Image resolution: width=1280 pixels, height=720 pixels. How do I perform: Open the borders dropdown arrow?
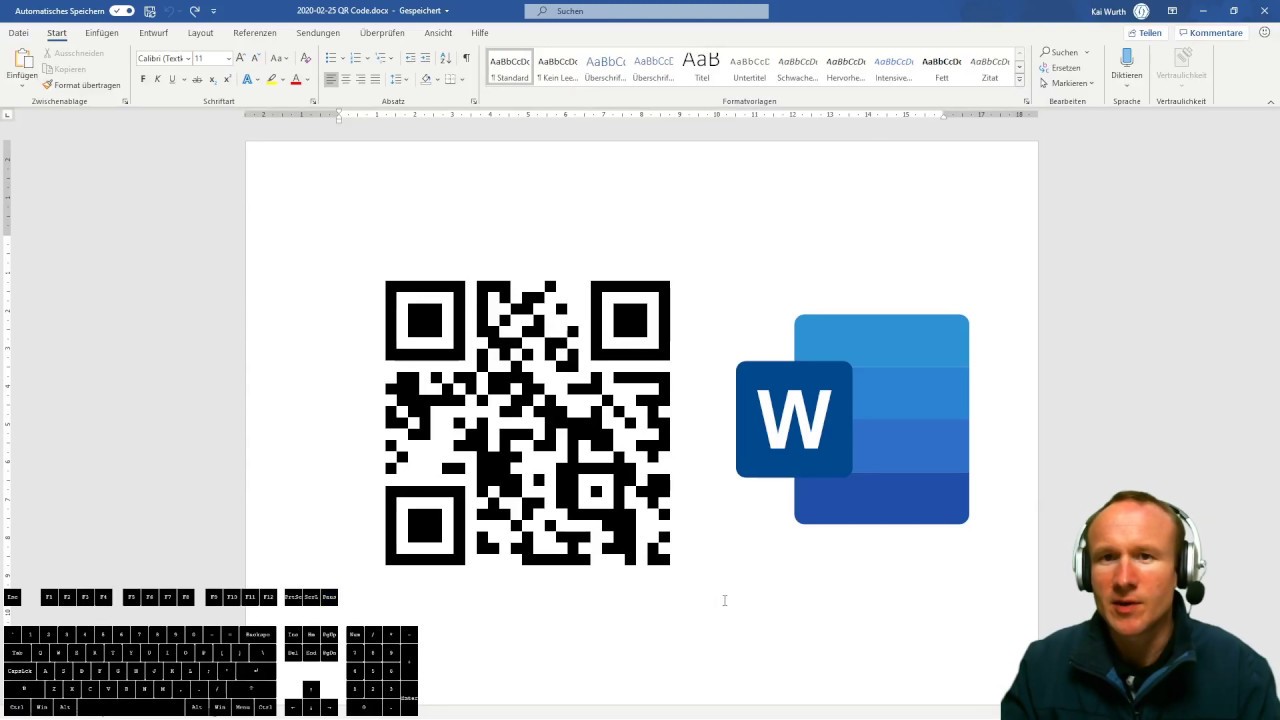(461, 79)
